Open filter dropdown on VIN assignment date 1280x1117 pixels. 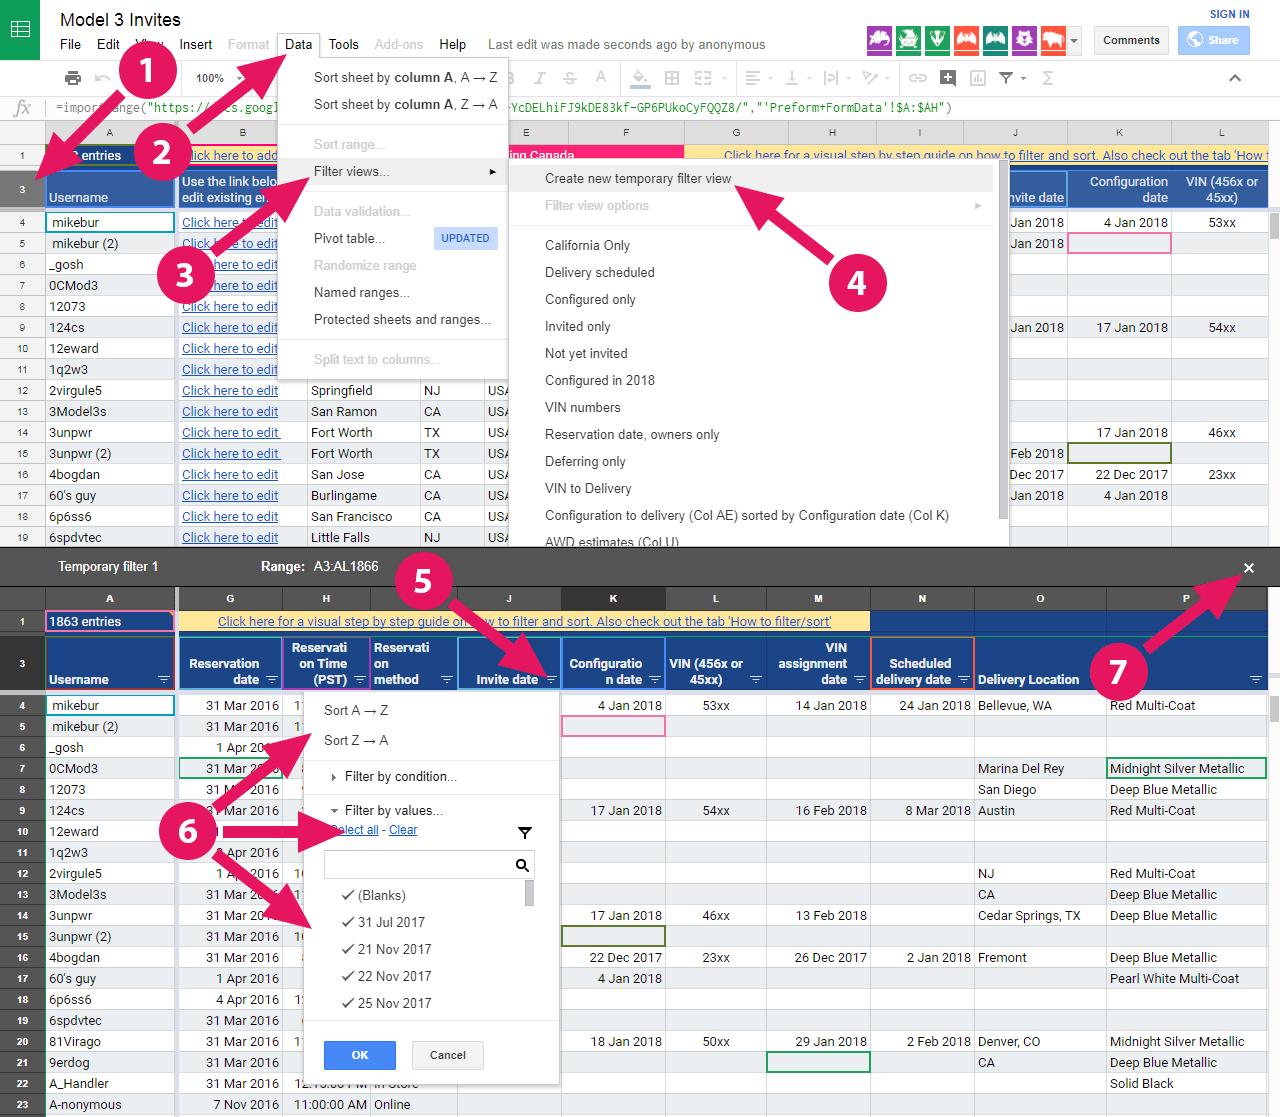click(860, 680)
